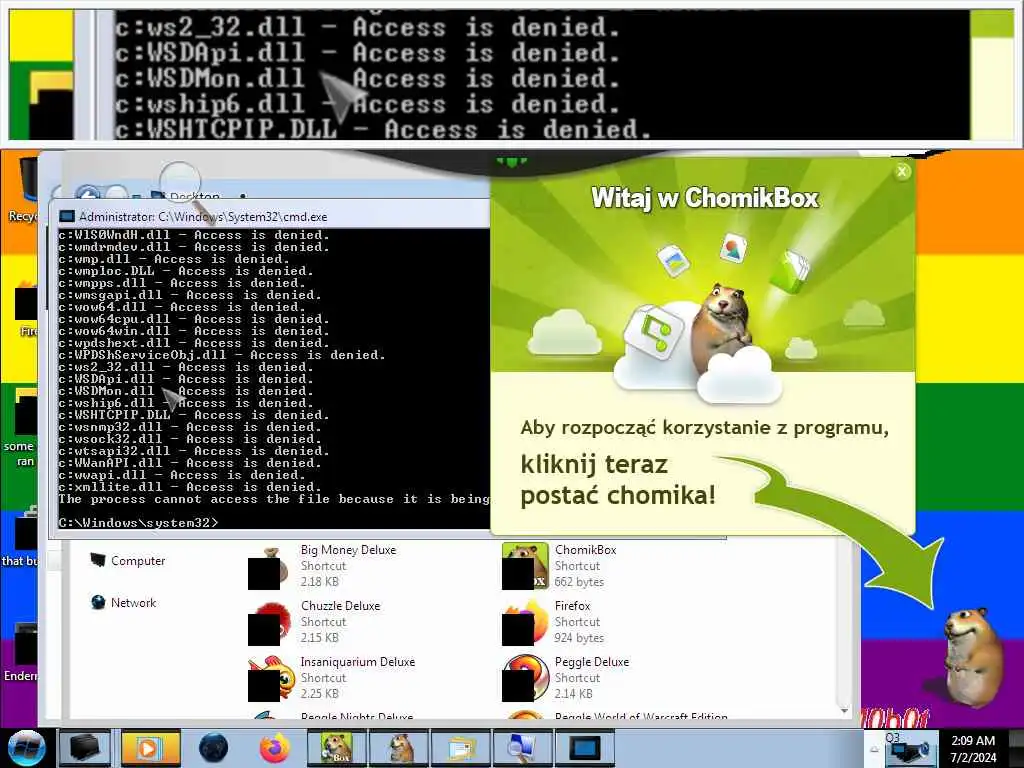Switch to the Explorer folder taskbar button
Screen dimensions: 1024x768
tap(461, 748)
